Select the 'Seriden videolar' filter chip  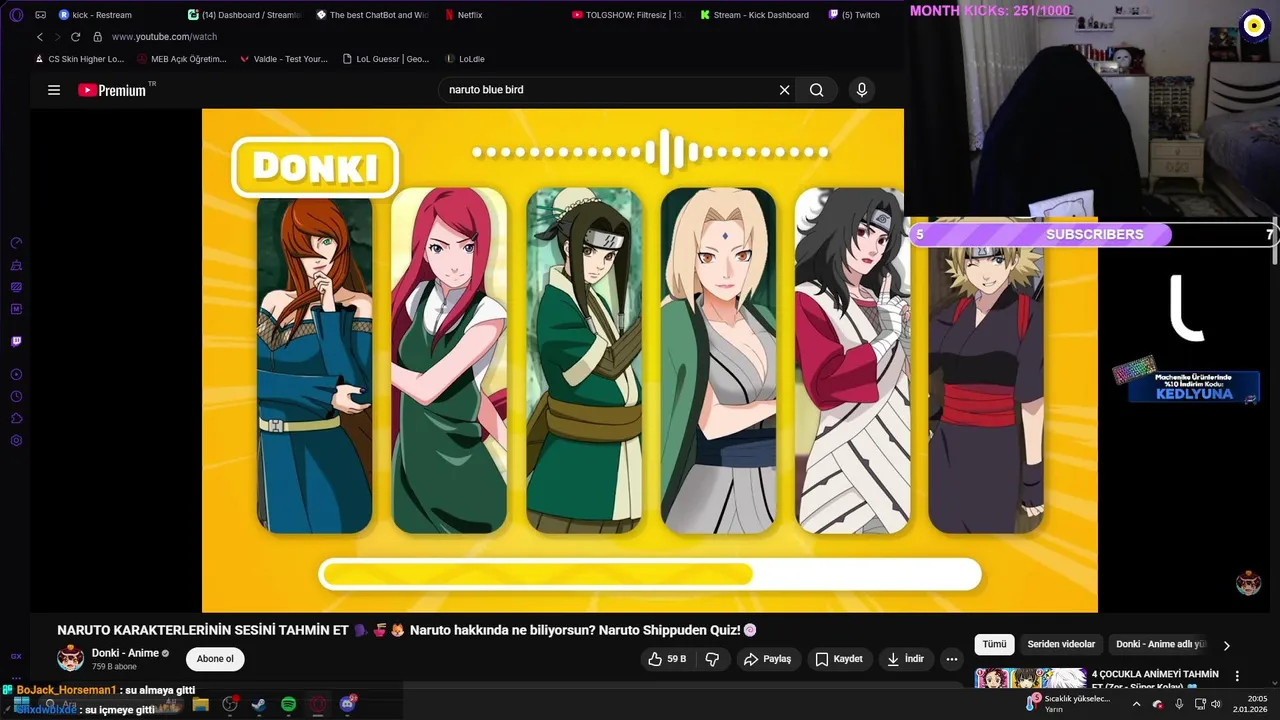pyautogui.click(x=1061, y=645)
